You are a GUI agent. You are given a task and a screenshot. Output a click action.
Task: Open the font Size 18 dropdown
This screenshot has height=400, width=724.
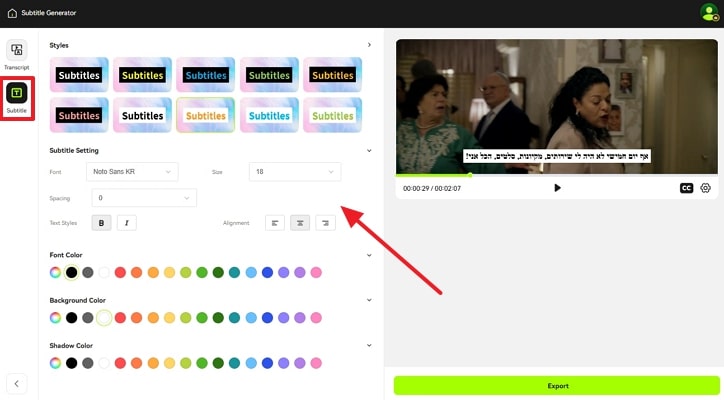click(x=295, y=172)
